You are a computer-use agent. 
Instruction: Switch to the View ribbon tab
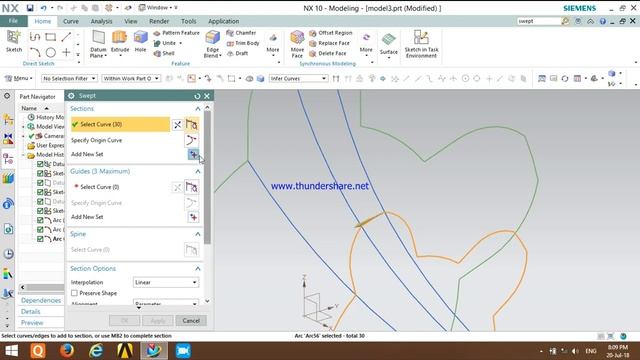[x=131, y=21]
